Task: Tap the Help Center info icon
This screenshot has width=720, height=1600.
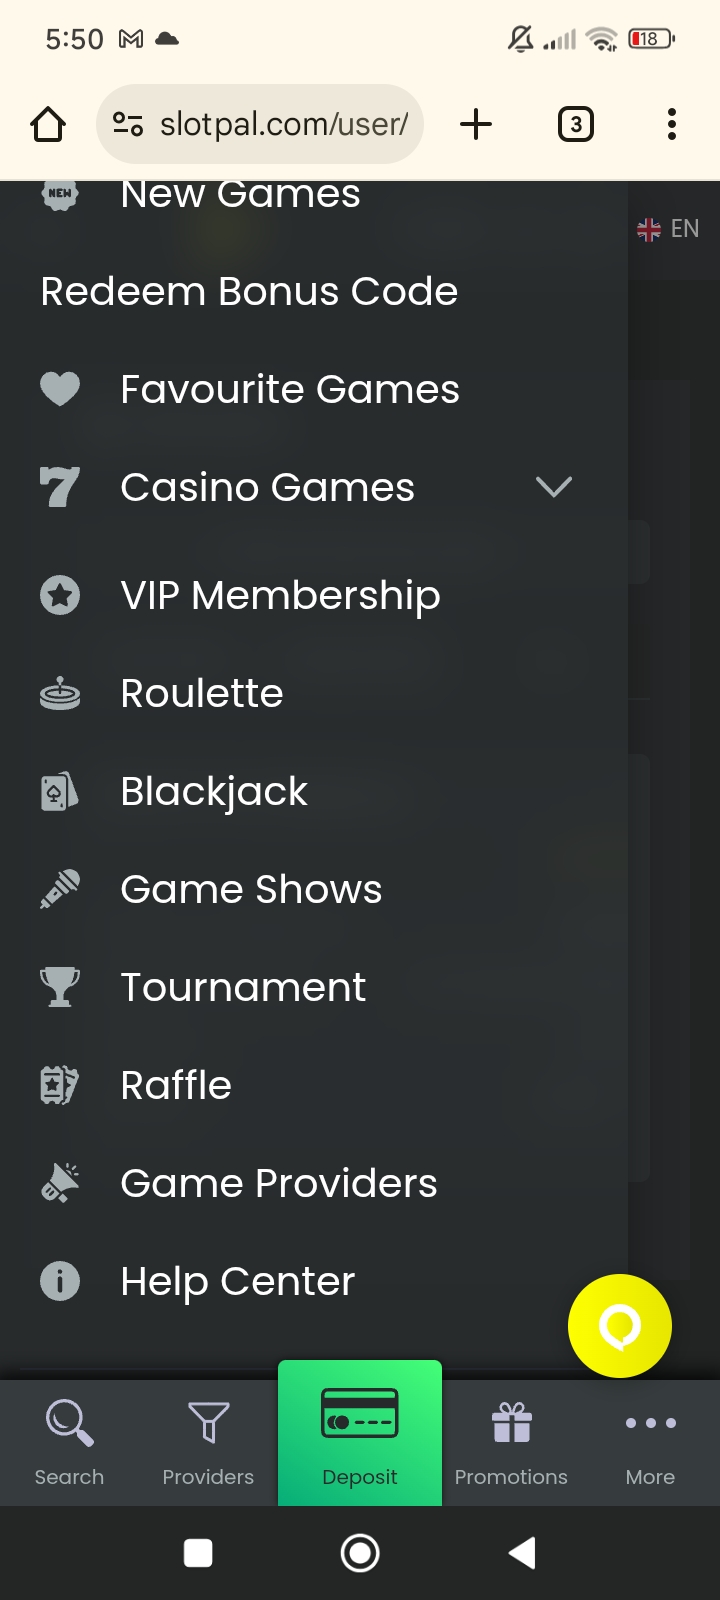Action: click(60, 1281)
